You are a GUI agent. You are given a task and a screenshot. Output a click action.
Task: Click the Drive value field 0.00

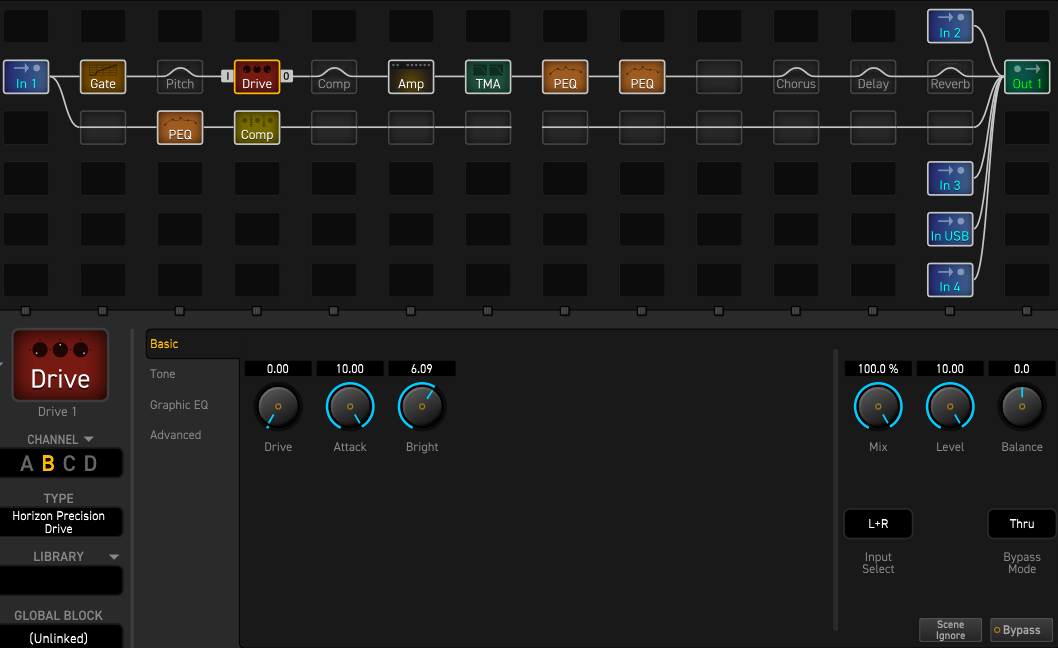tap(278, 369)
